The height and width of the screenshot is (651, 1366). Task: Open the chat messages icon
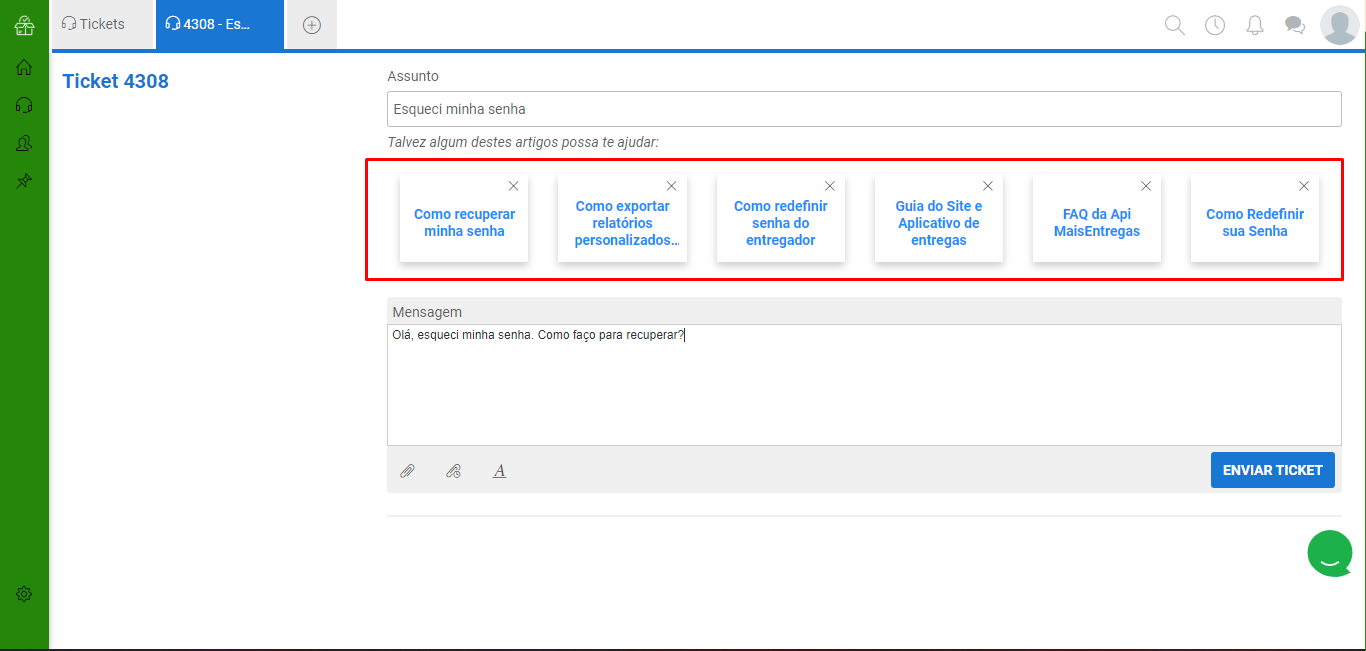pyautogui.click(x=1295, y=25)
